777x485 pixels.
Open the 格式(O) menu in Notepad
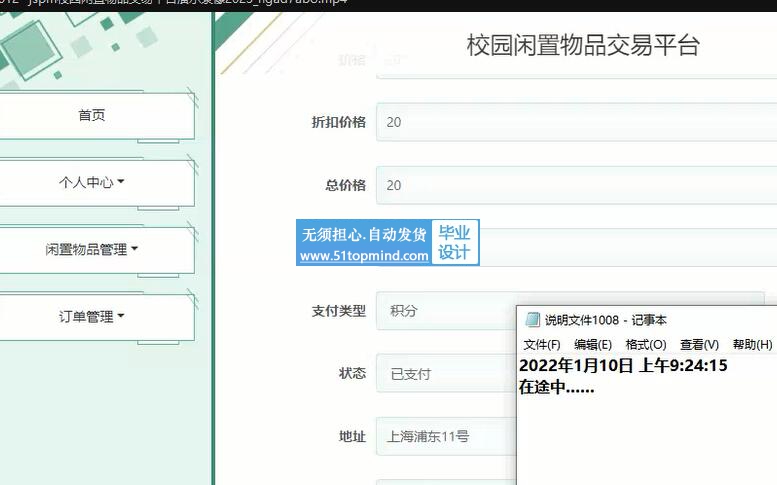(x=646, y=344)
